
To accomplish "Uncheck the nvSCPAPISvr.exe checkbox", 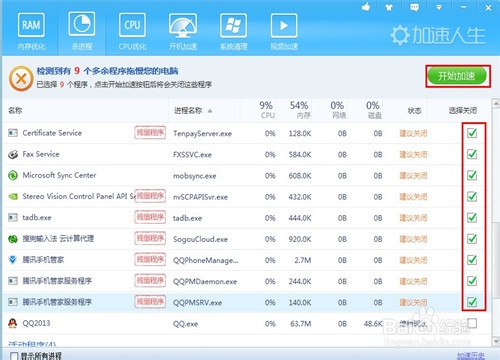I will click(472, 196).
